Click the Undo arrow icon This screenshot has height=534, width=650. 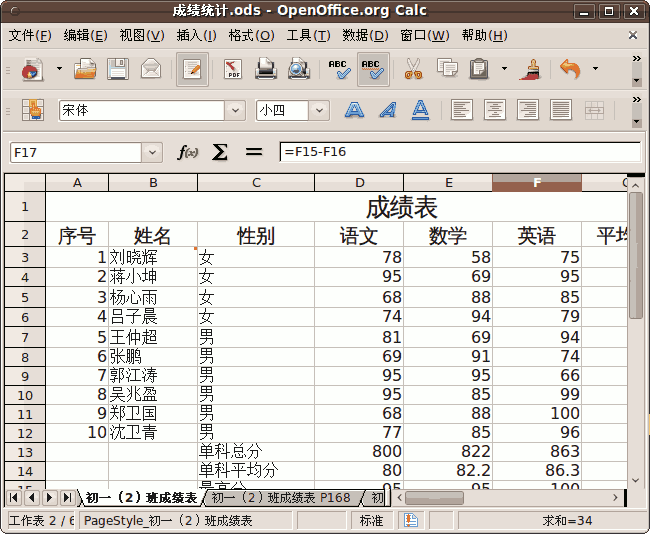[570, 69]
